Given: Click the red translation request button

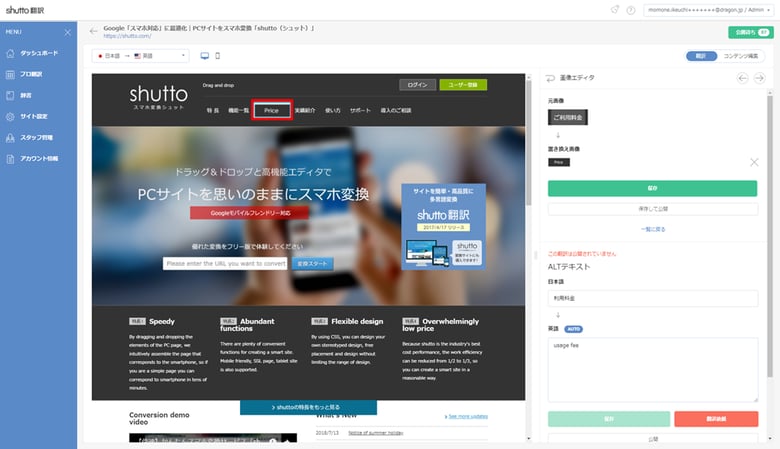Looking at the screenshot, I should [x=716, y=419].
